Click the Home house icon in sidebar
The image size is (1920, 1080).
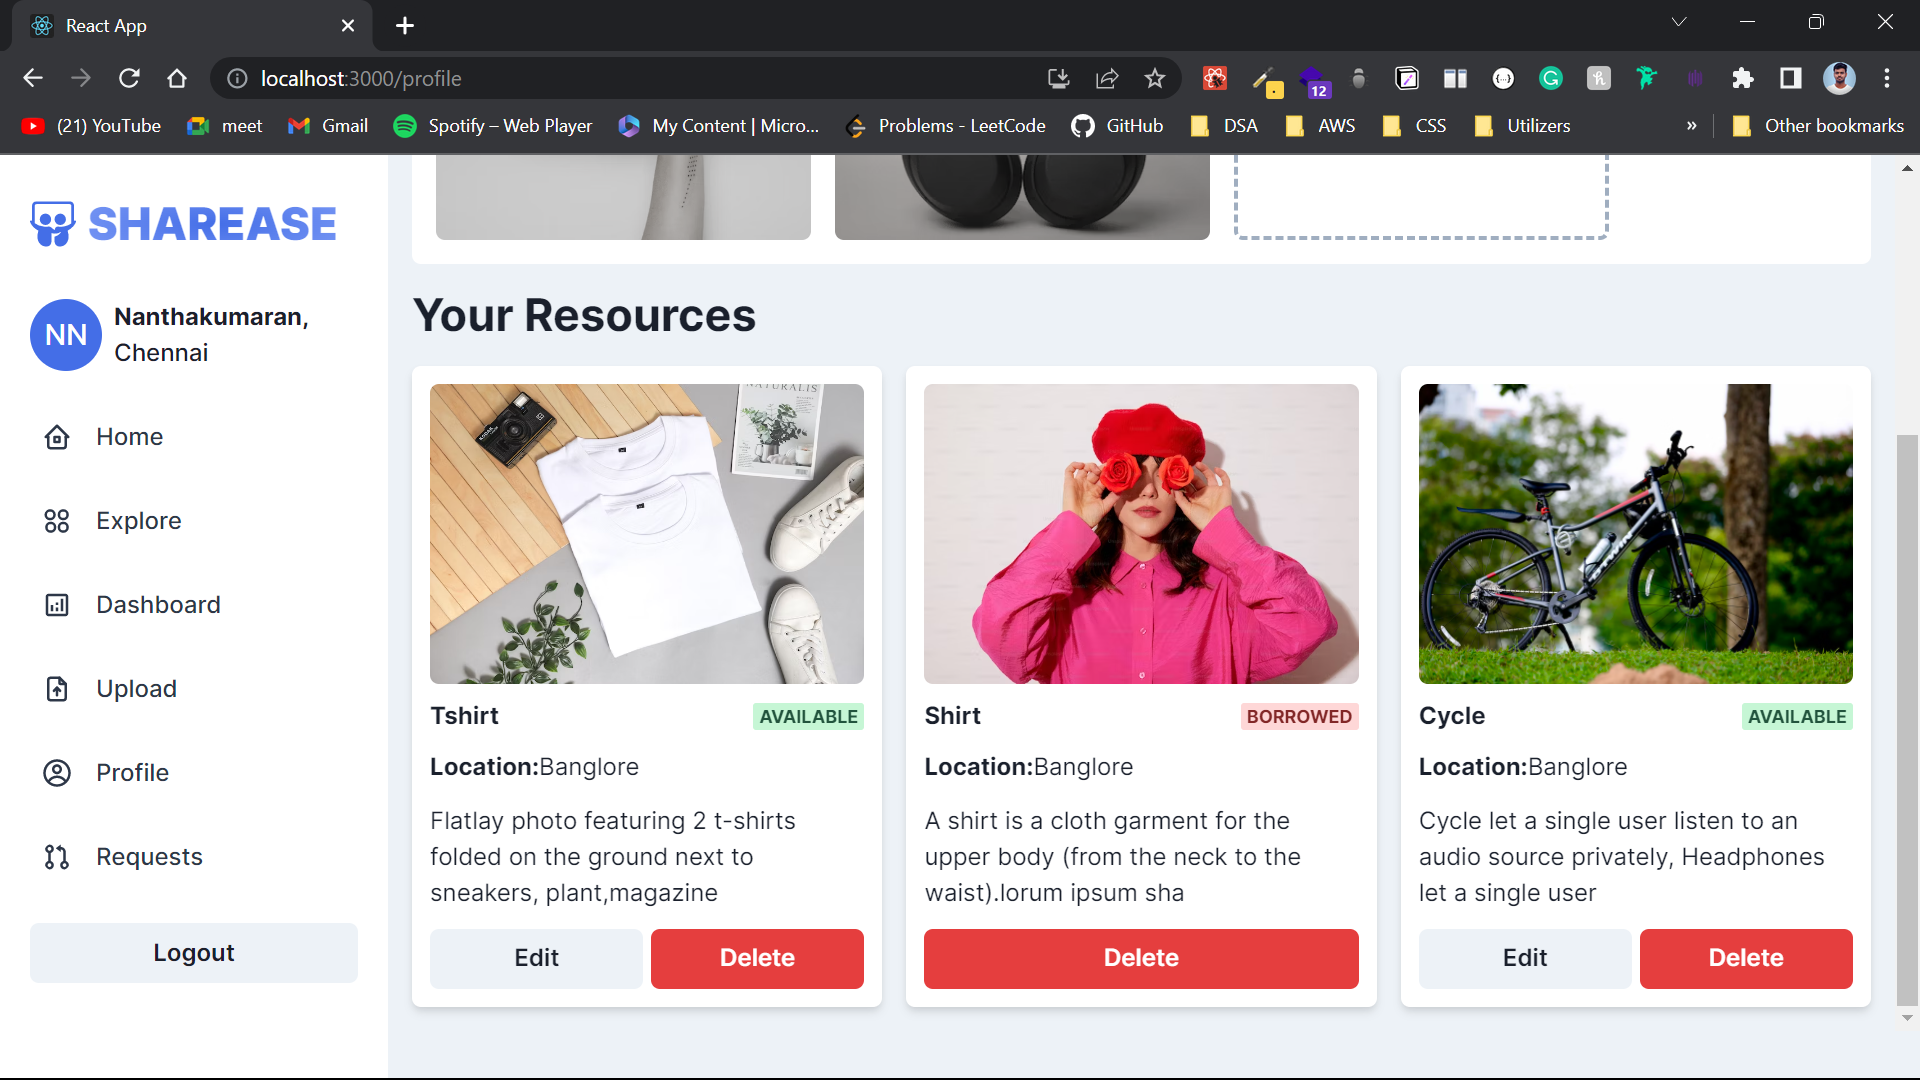pyautogui.click(x=57, y=437)
